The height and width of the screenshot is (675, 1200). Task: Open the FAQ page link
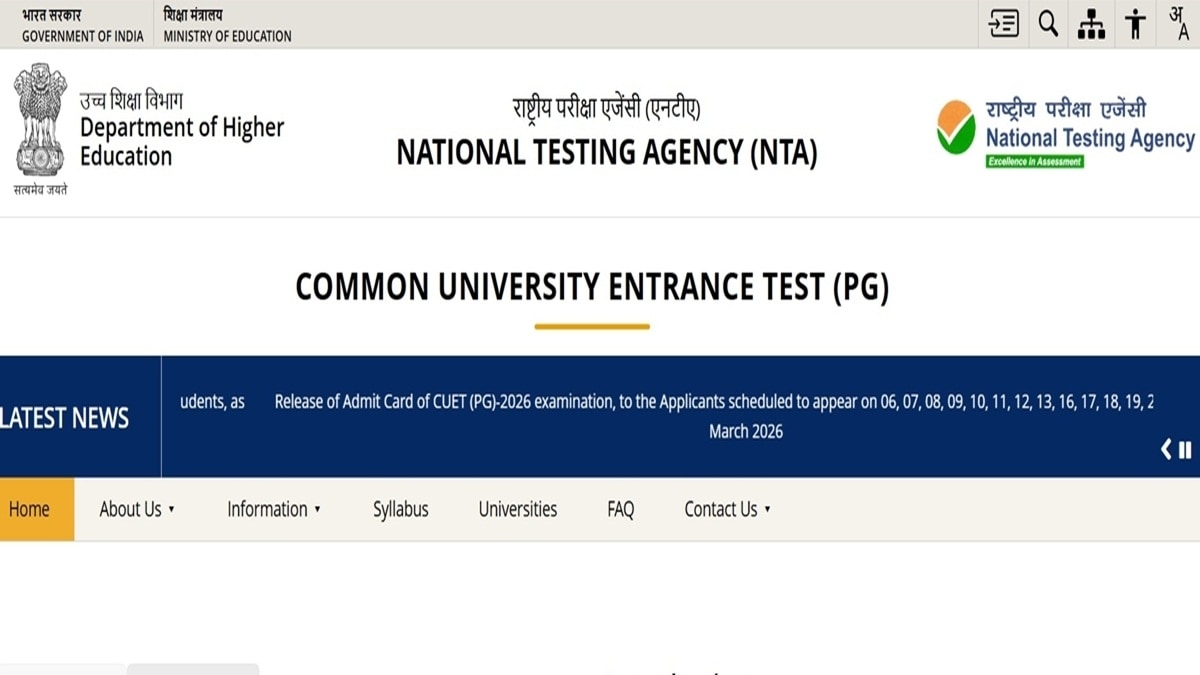point(619,509)
